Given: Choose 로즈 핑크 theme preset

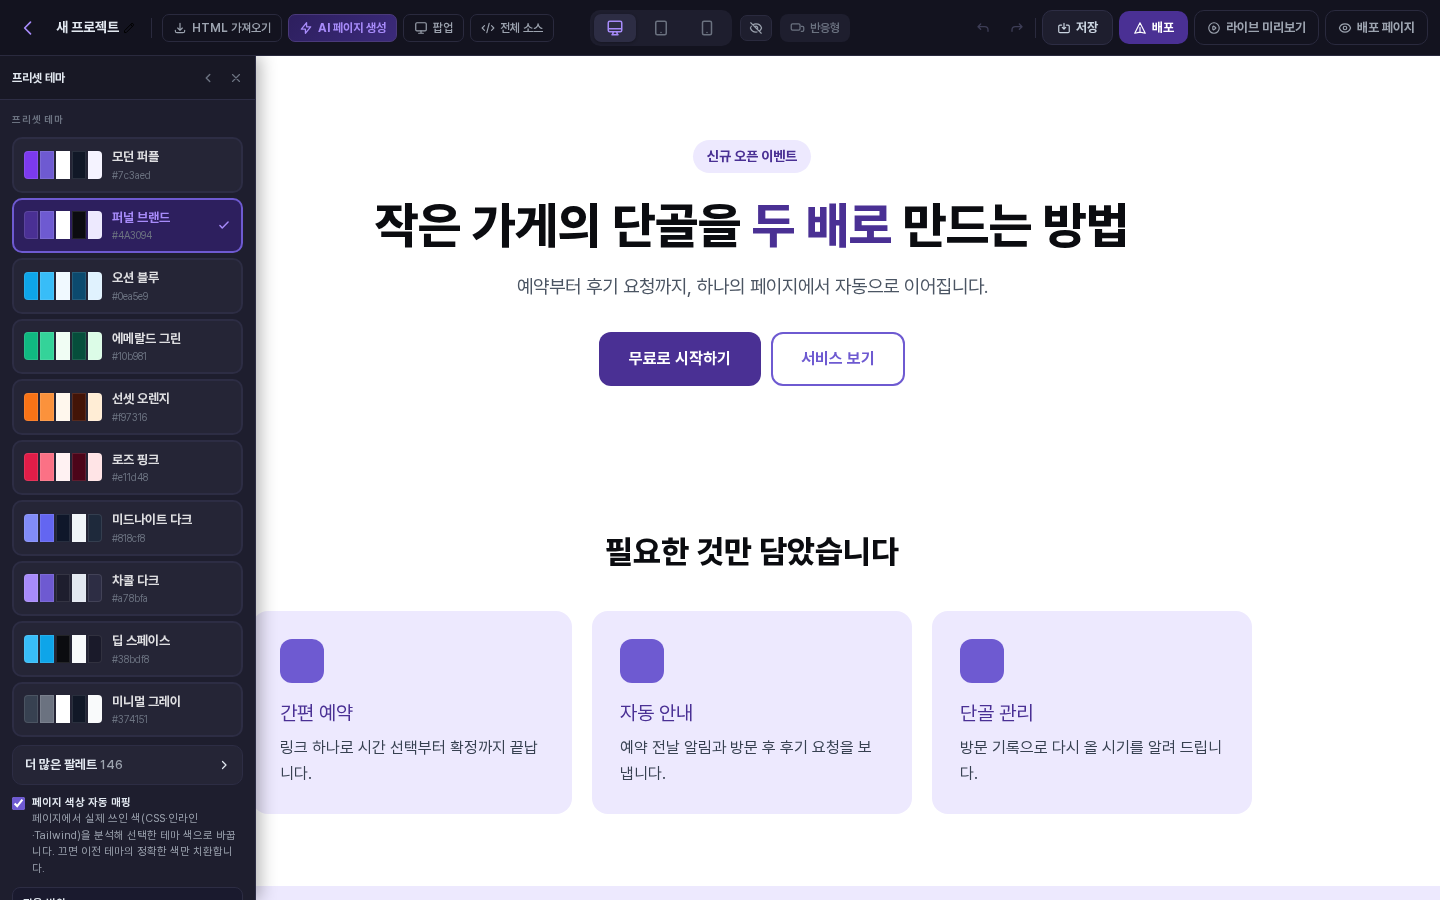Looking at the screenshot, I should [127, 467].
